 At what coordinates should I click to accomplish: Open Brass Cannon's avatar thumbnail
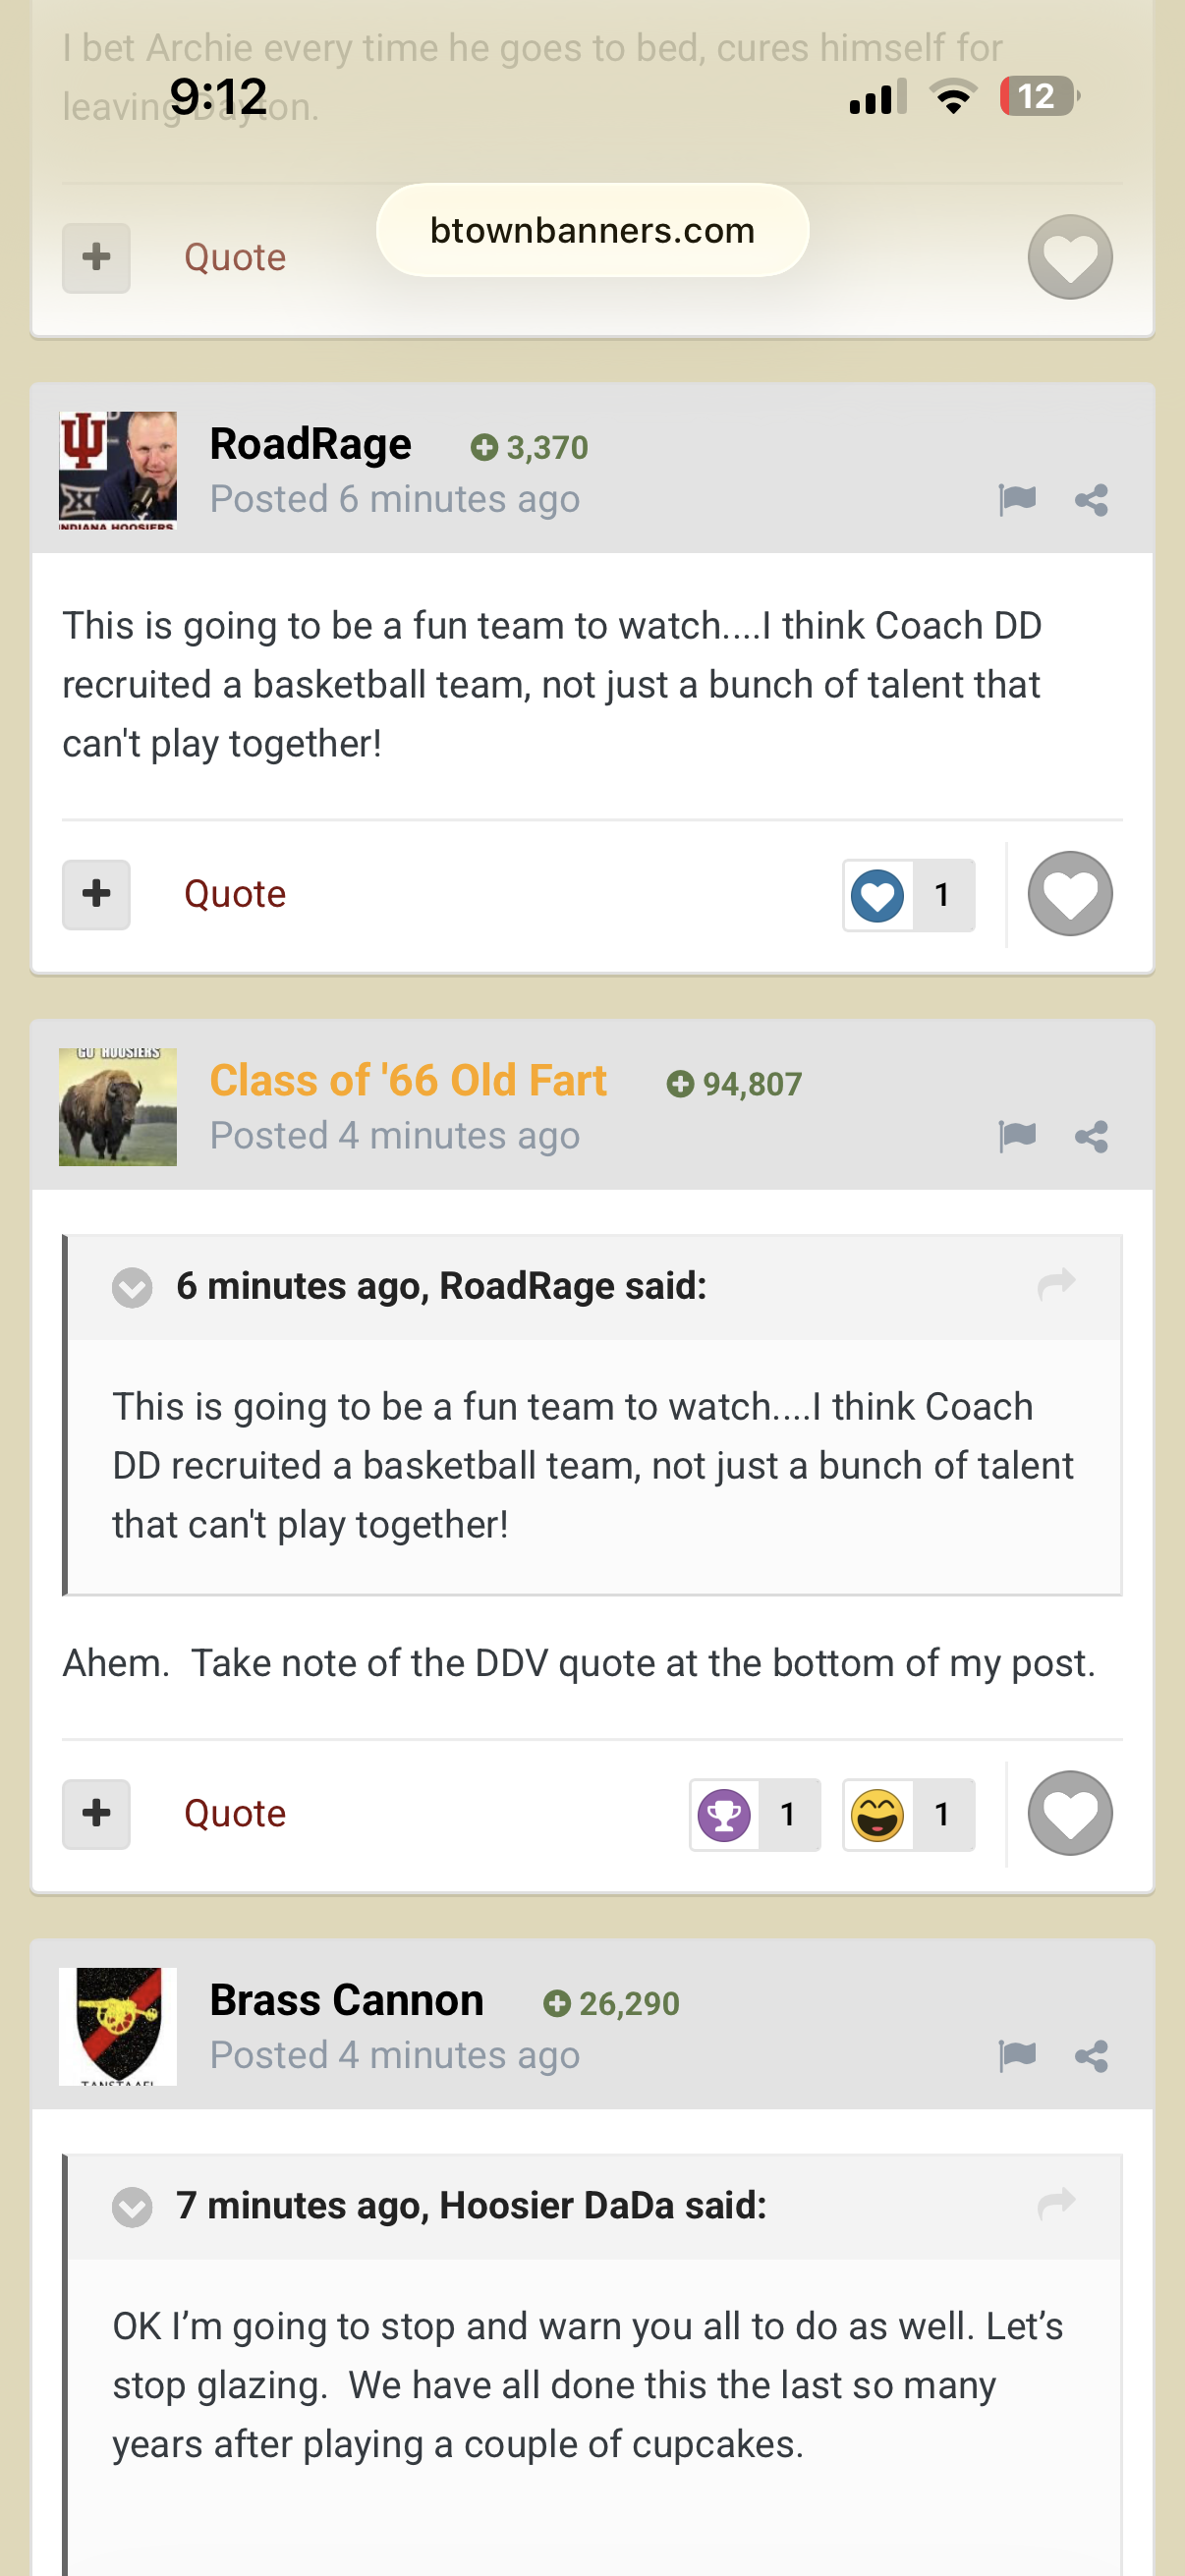tap(118, 2026)
